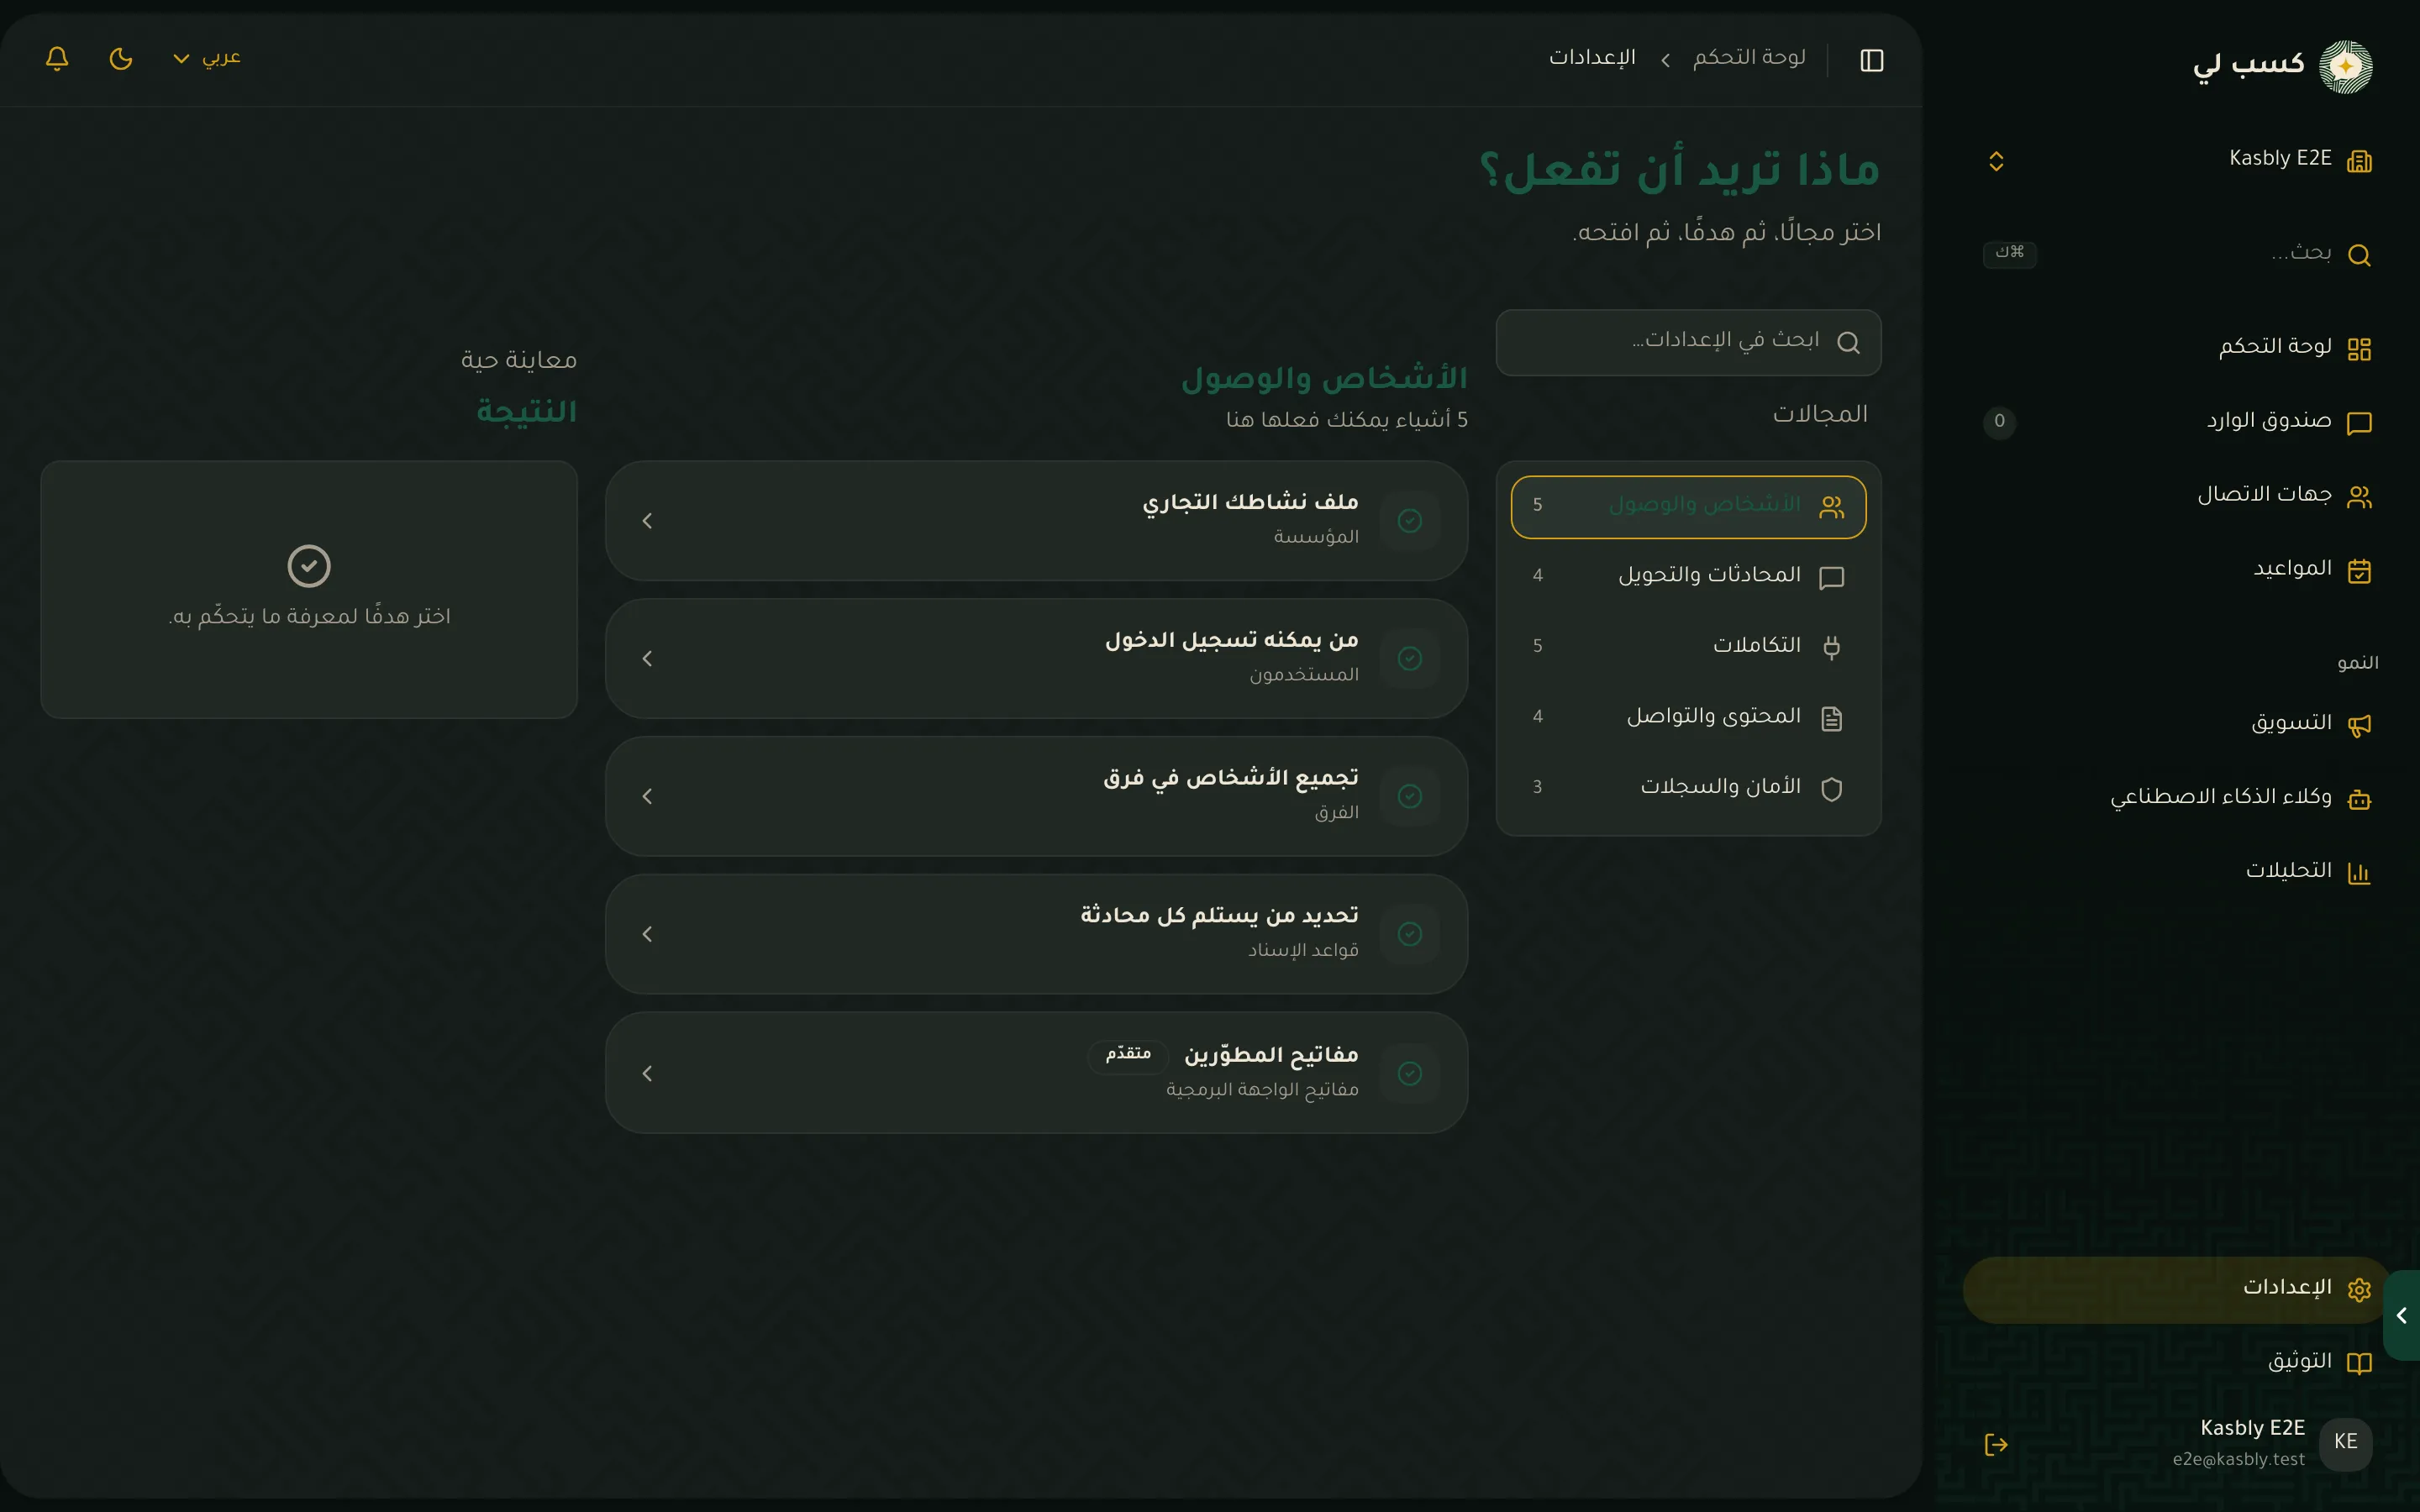This screenshot has height=1512, width=2420.
Task: Click the integrations plug icon
Action: (x=1831, y=647)
